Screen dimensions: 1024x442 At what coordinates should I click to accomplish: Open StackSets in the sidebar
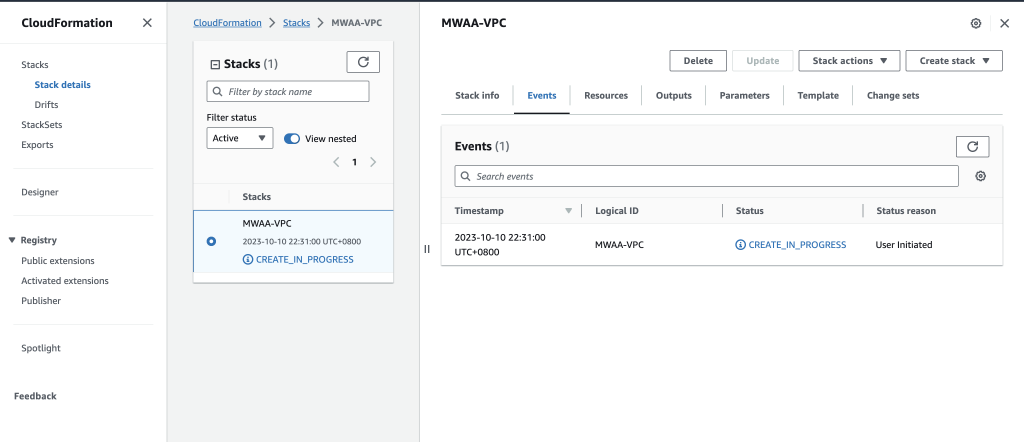tap(42, 125)
